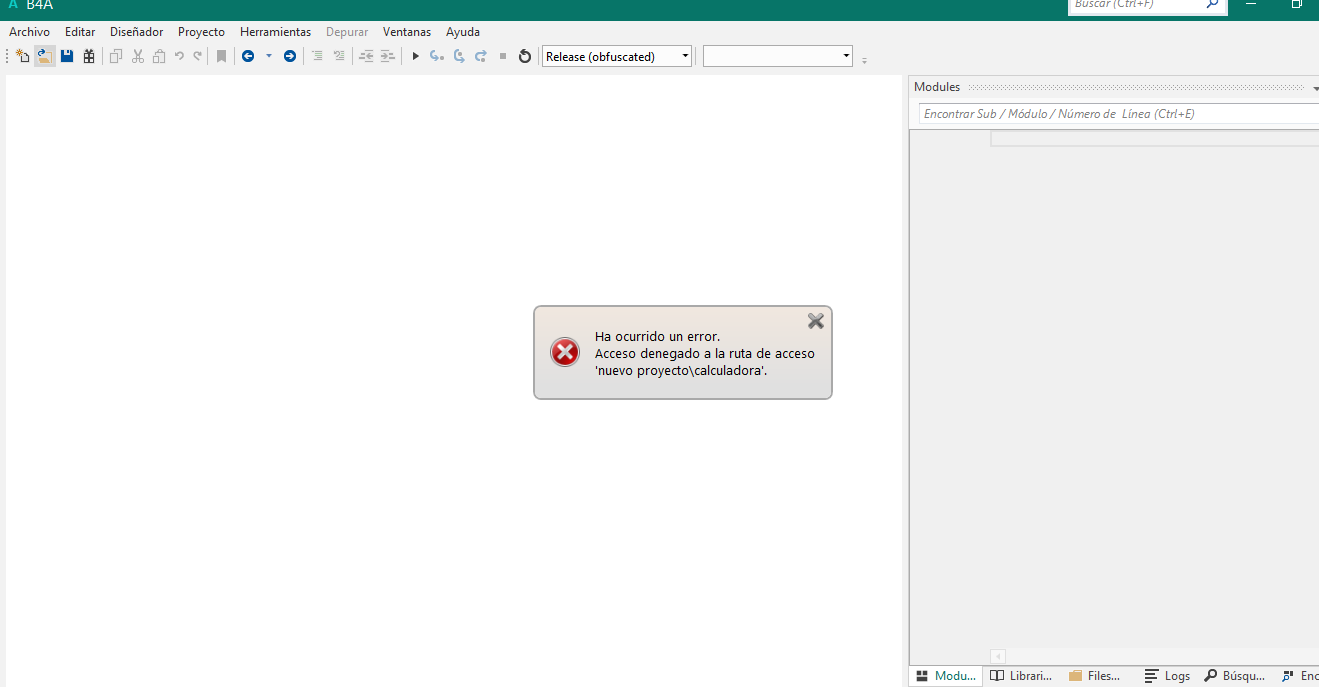Collapse the Modules panel via its chevron

point(1313,87)
